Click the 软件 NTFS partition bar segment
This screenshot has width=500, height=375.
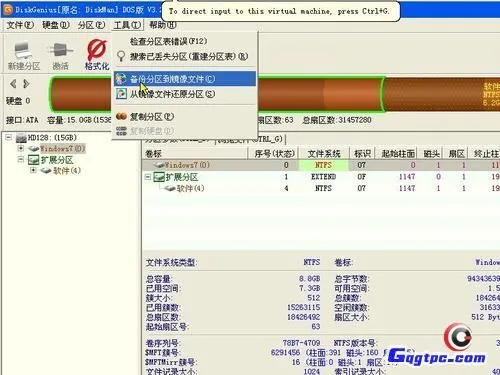click(x=442, y=94)
